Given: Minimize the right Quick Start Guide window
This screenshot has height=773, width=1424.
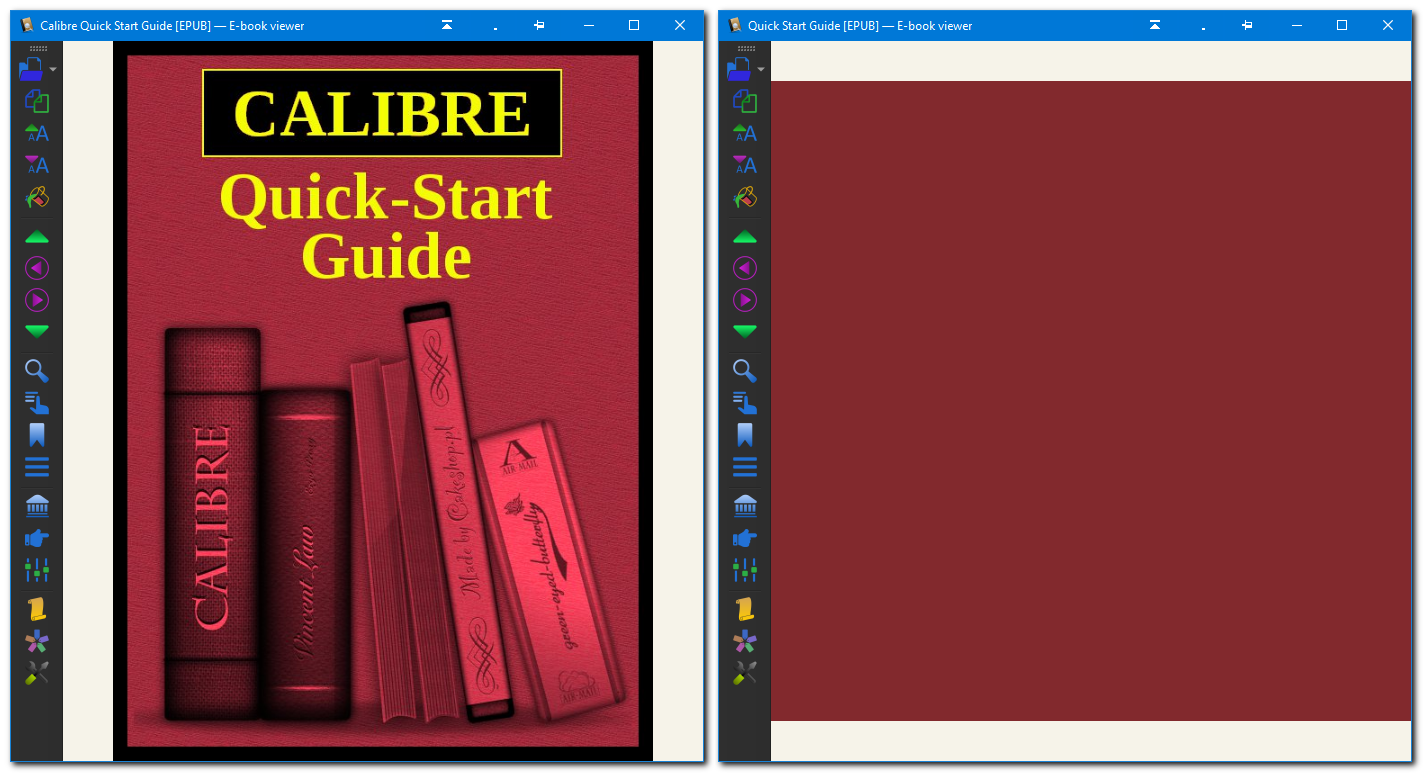Looking at the screenshot, I should (x=1296, y=25).
